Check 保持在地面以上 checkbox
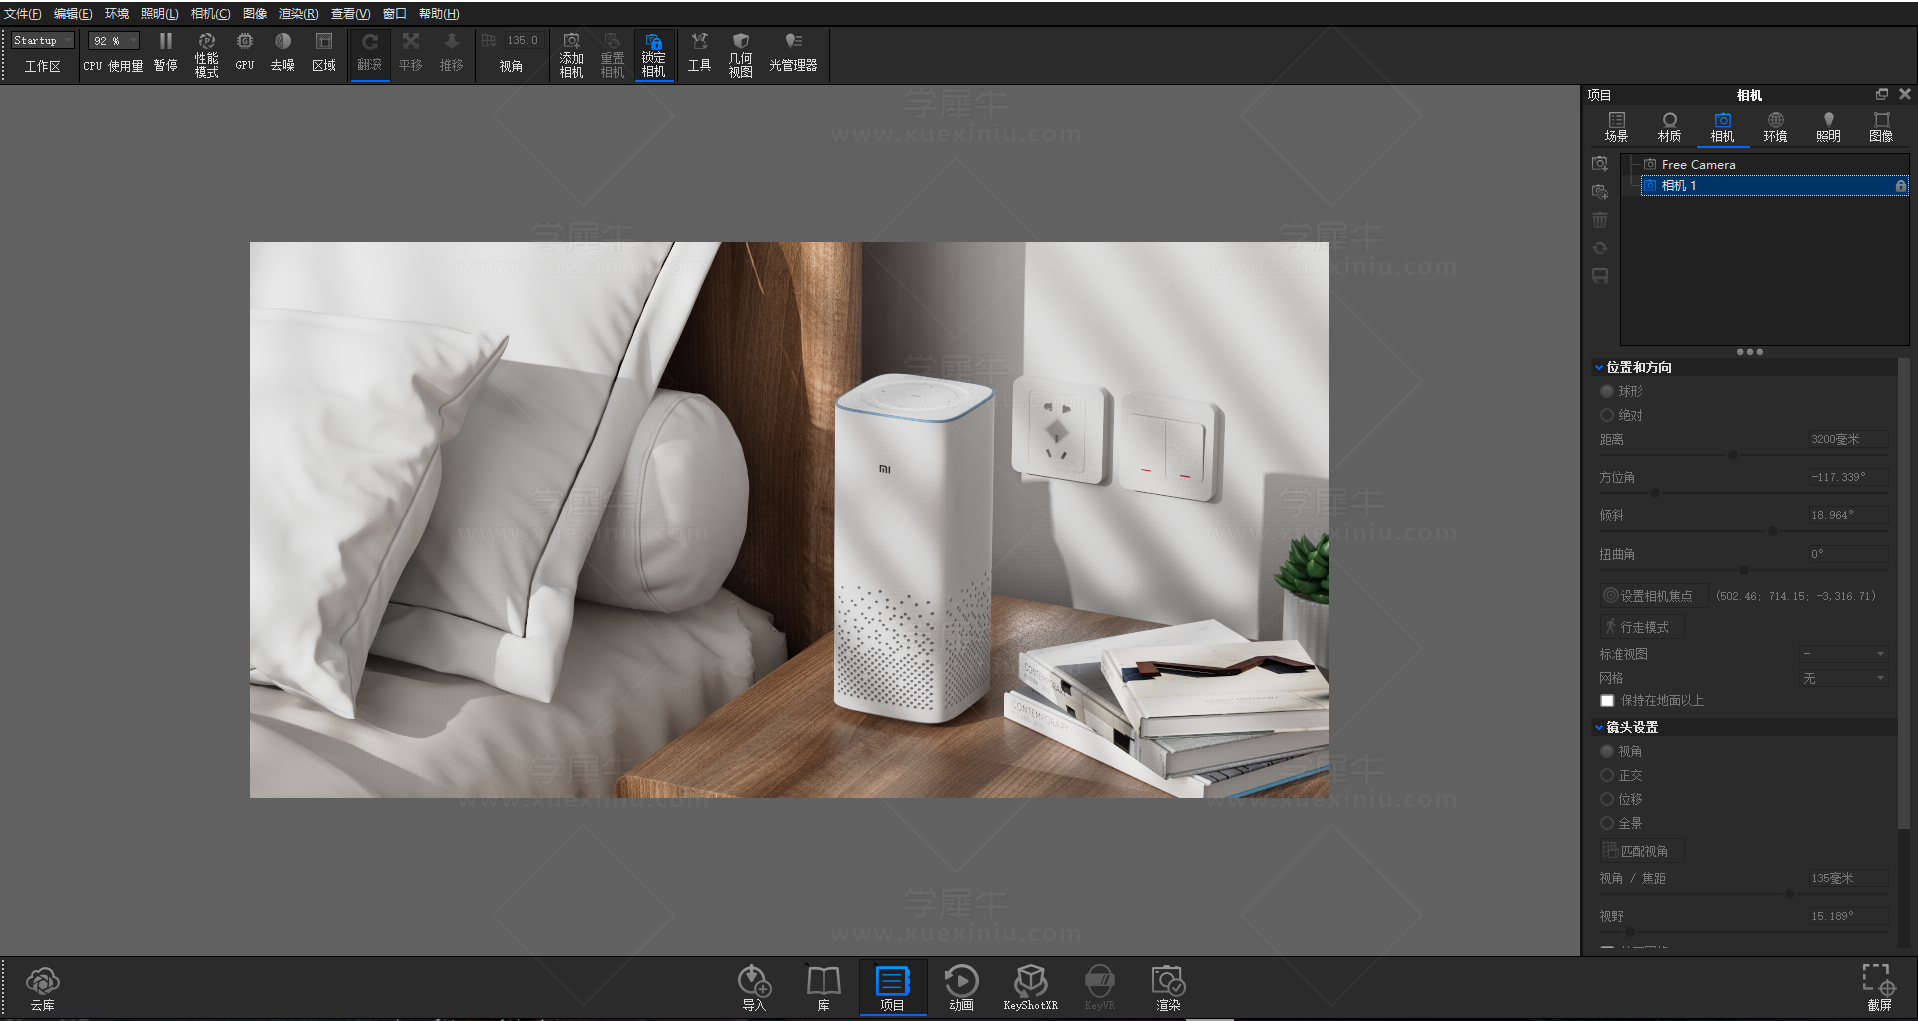 coord(1607,701)
